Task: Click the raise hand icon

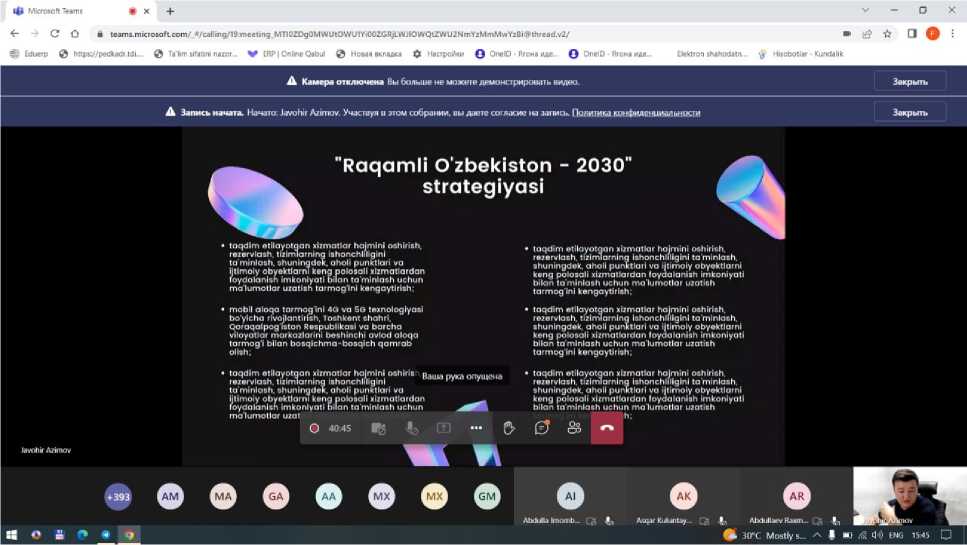Action: click(x=509, y=428)
